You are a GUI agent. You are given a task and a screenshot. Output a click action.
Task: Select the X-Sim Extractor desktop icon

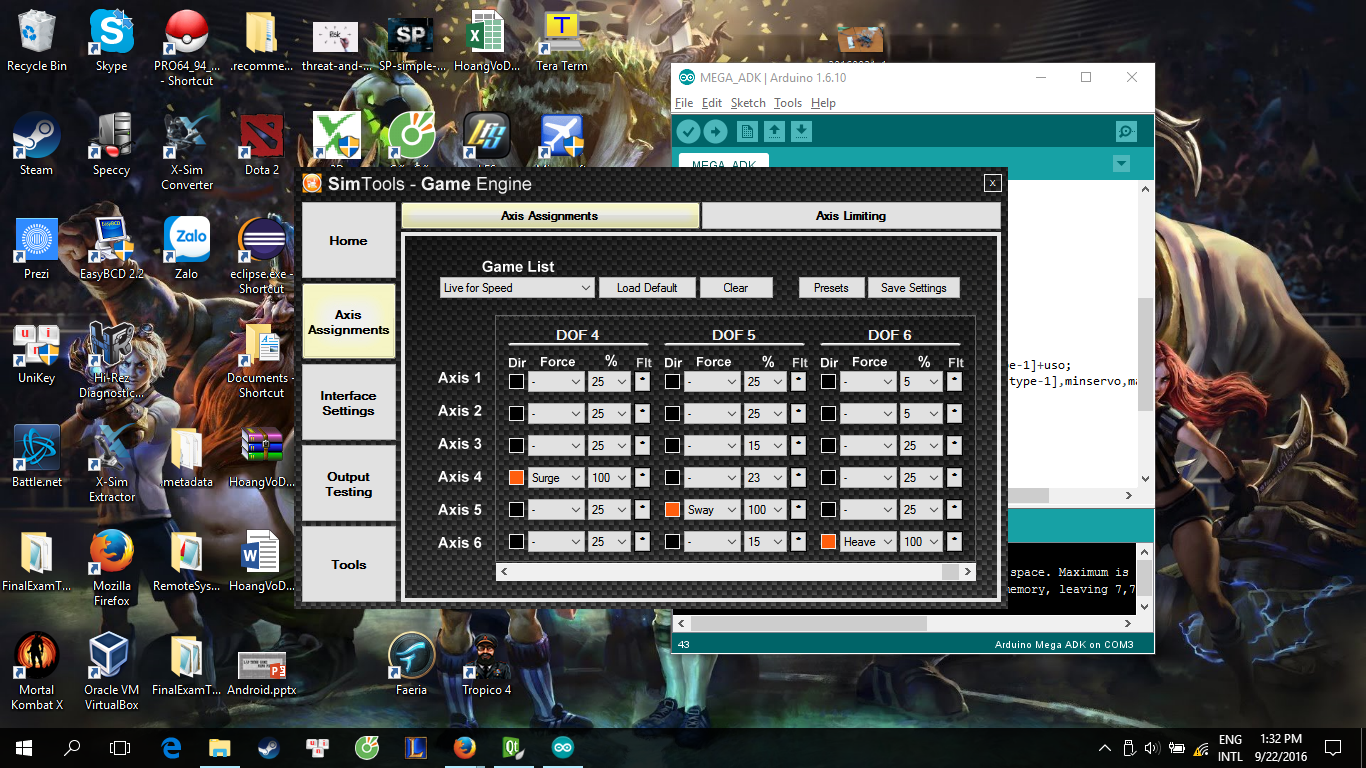[111, 464]
